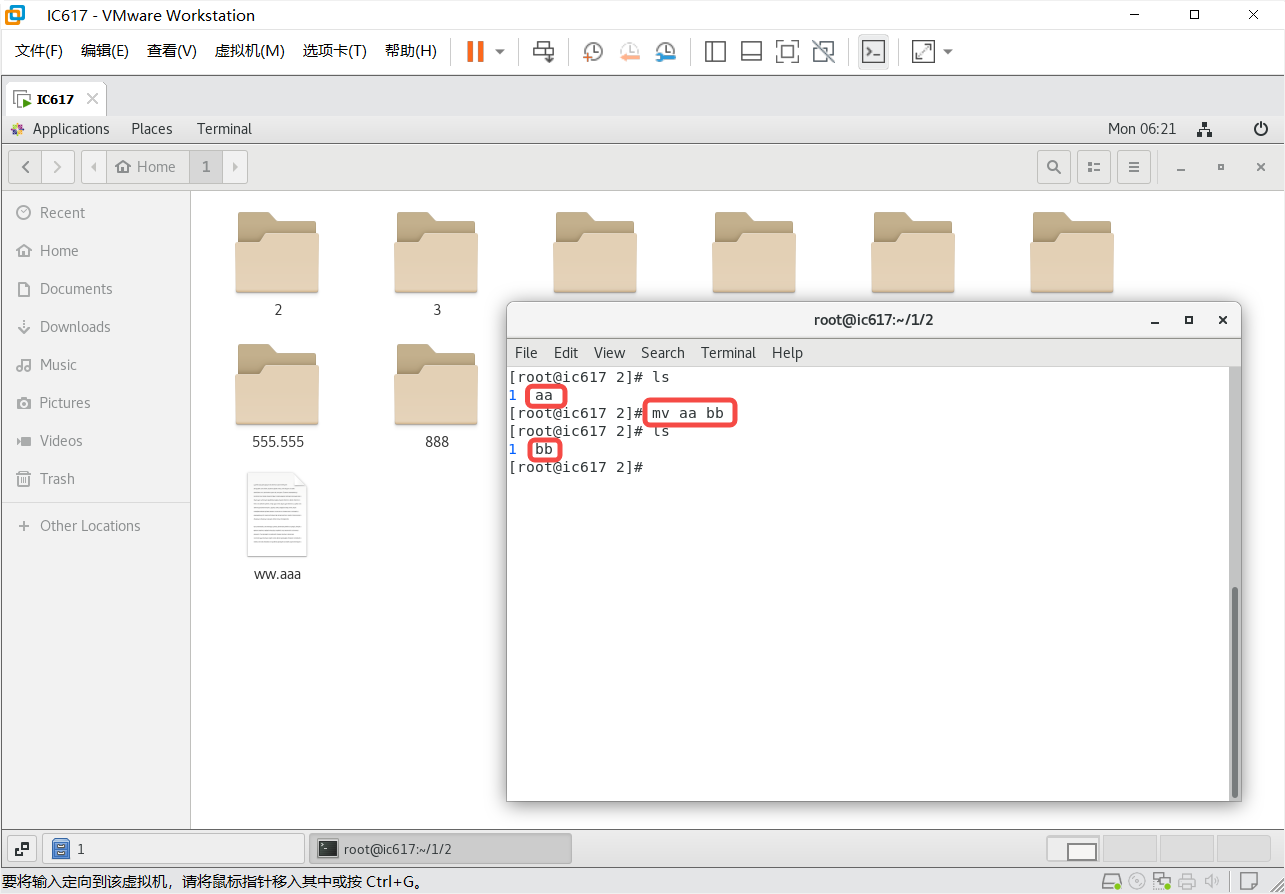Open the 查看(V) menu
1285x894 pixels.
[171, 51]
